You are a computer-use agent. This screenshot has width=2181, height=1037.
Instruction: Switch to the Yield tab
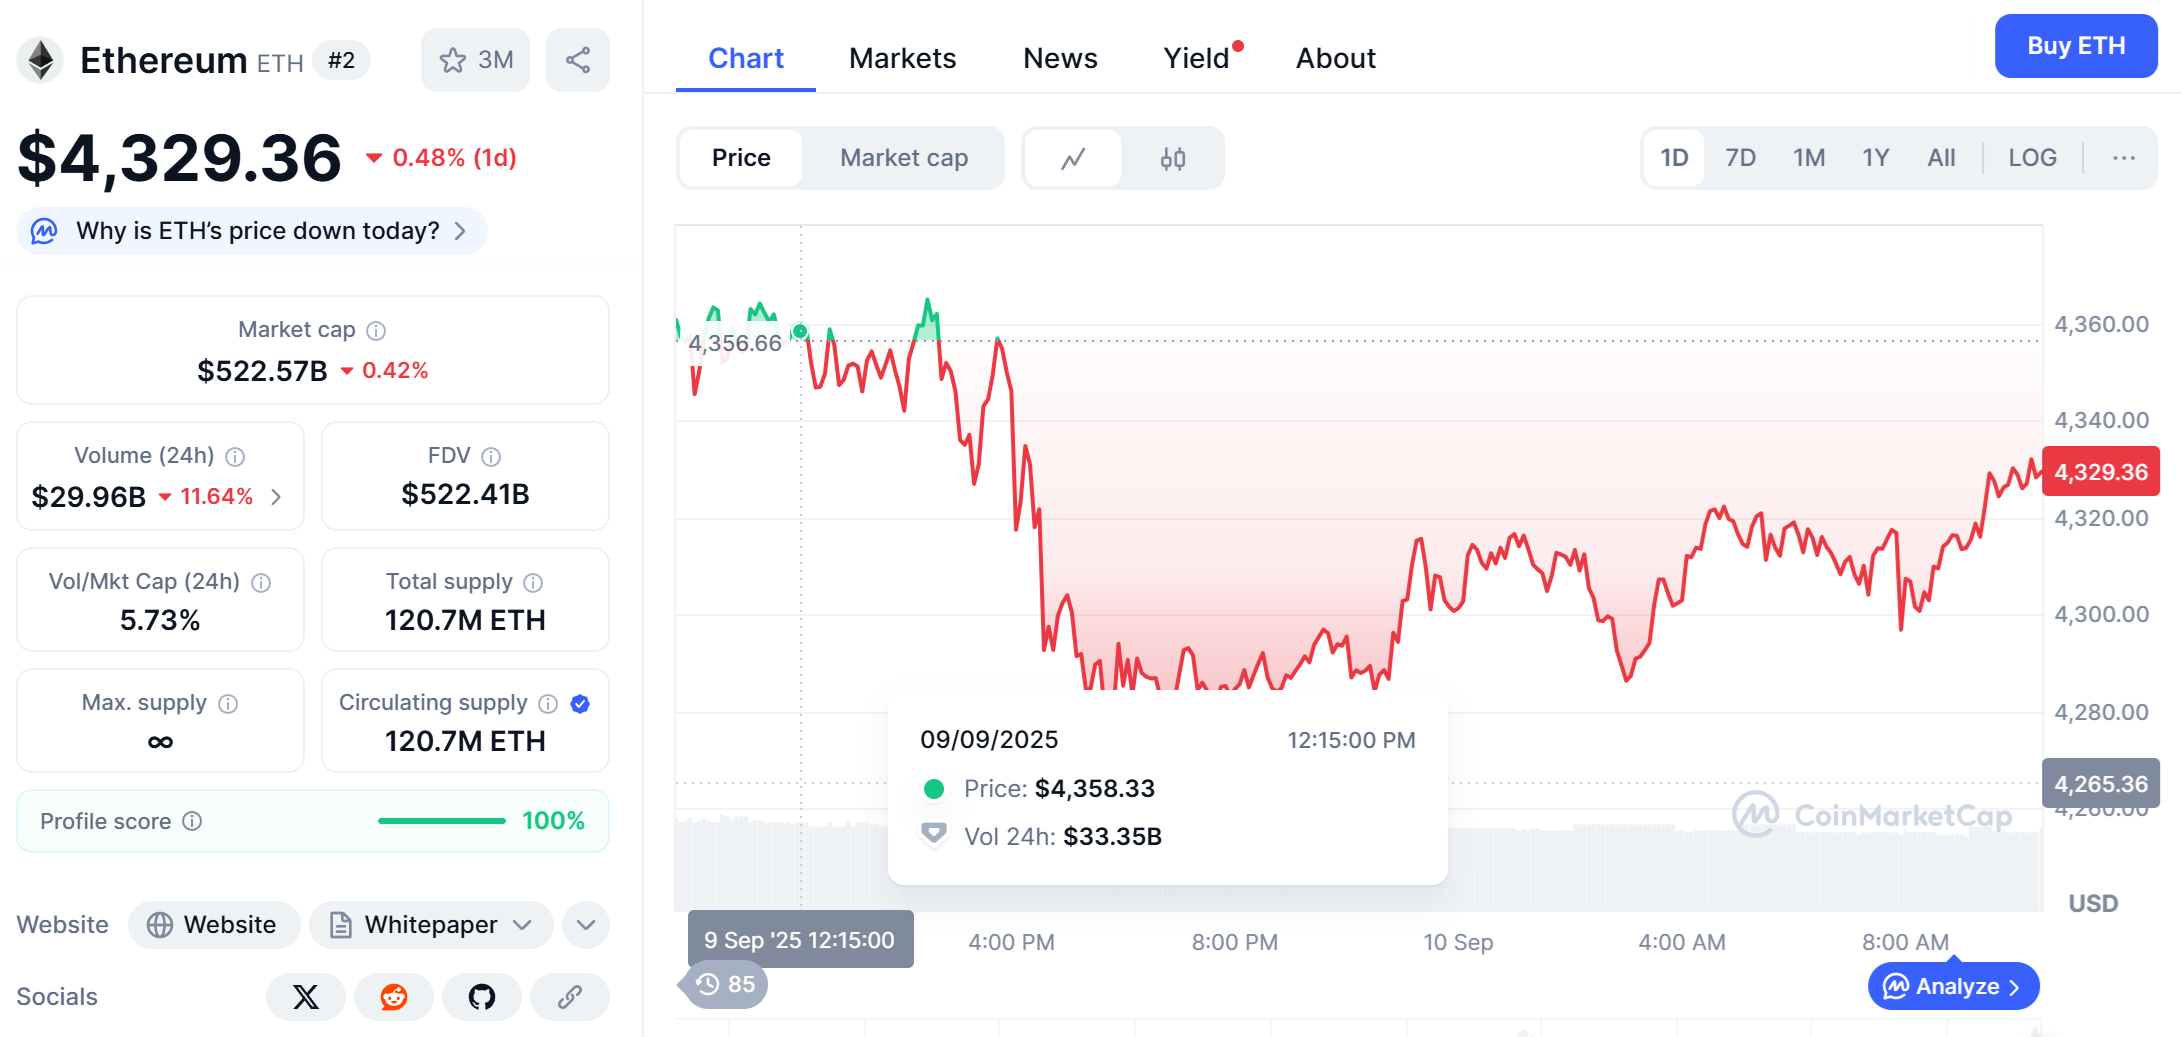point(1197,58)
